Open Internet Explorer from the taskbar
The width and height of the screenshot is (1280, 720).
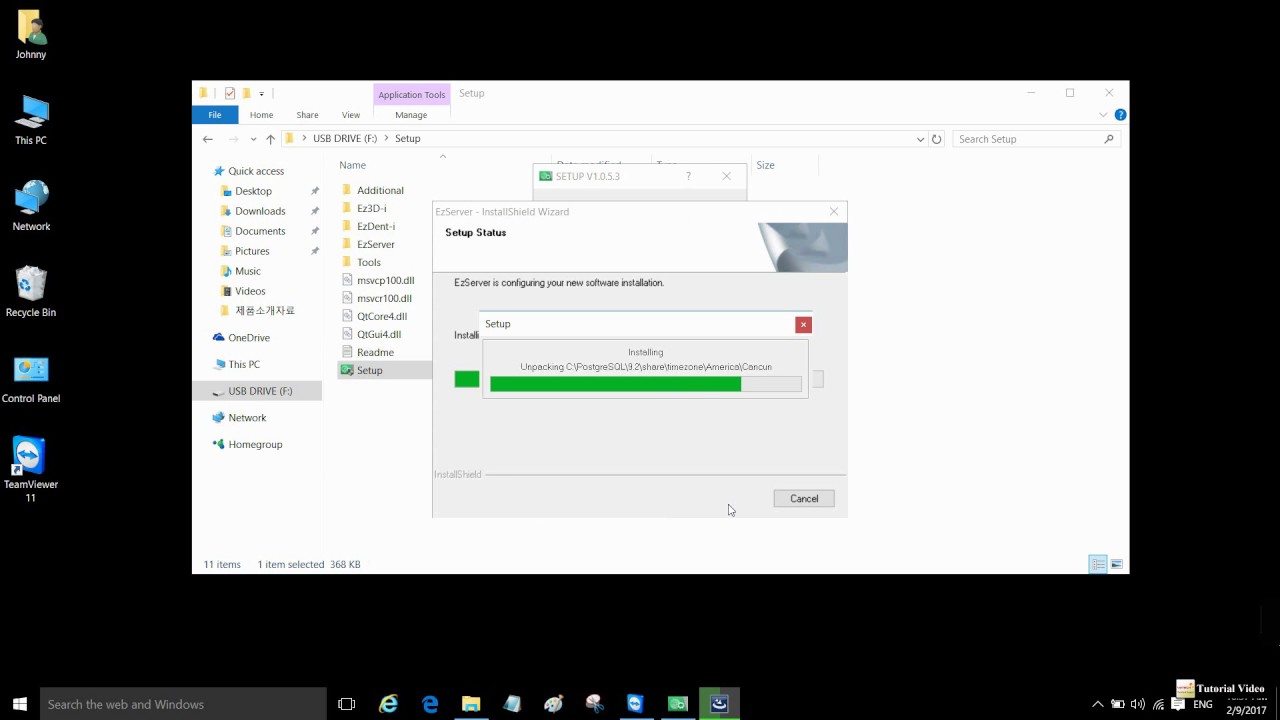click(x=389, y=704)
